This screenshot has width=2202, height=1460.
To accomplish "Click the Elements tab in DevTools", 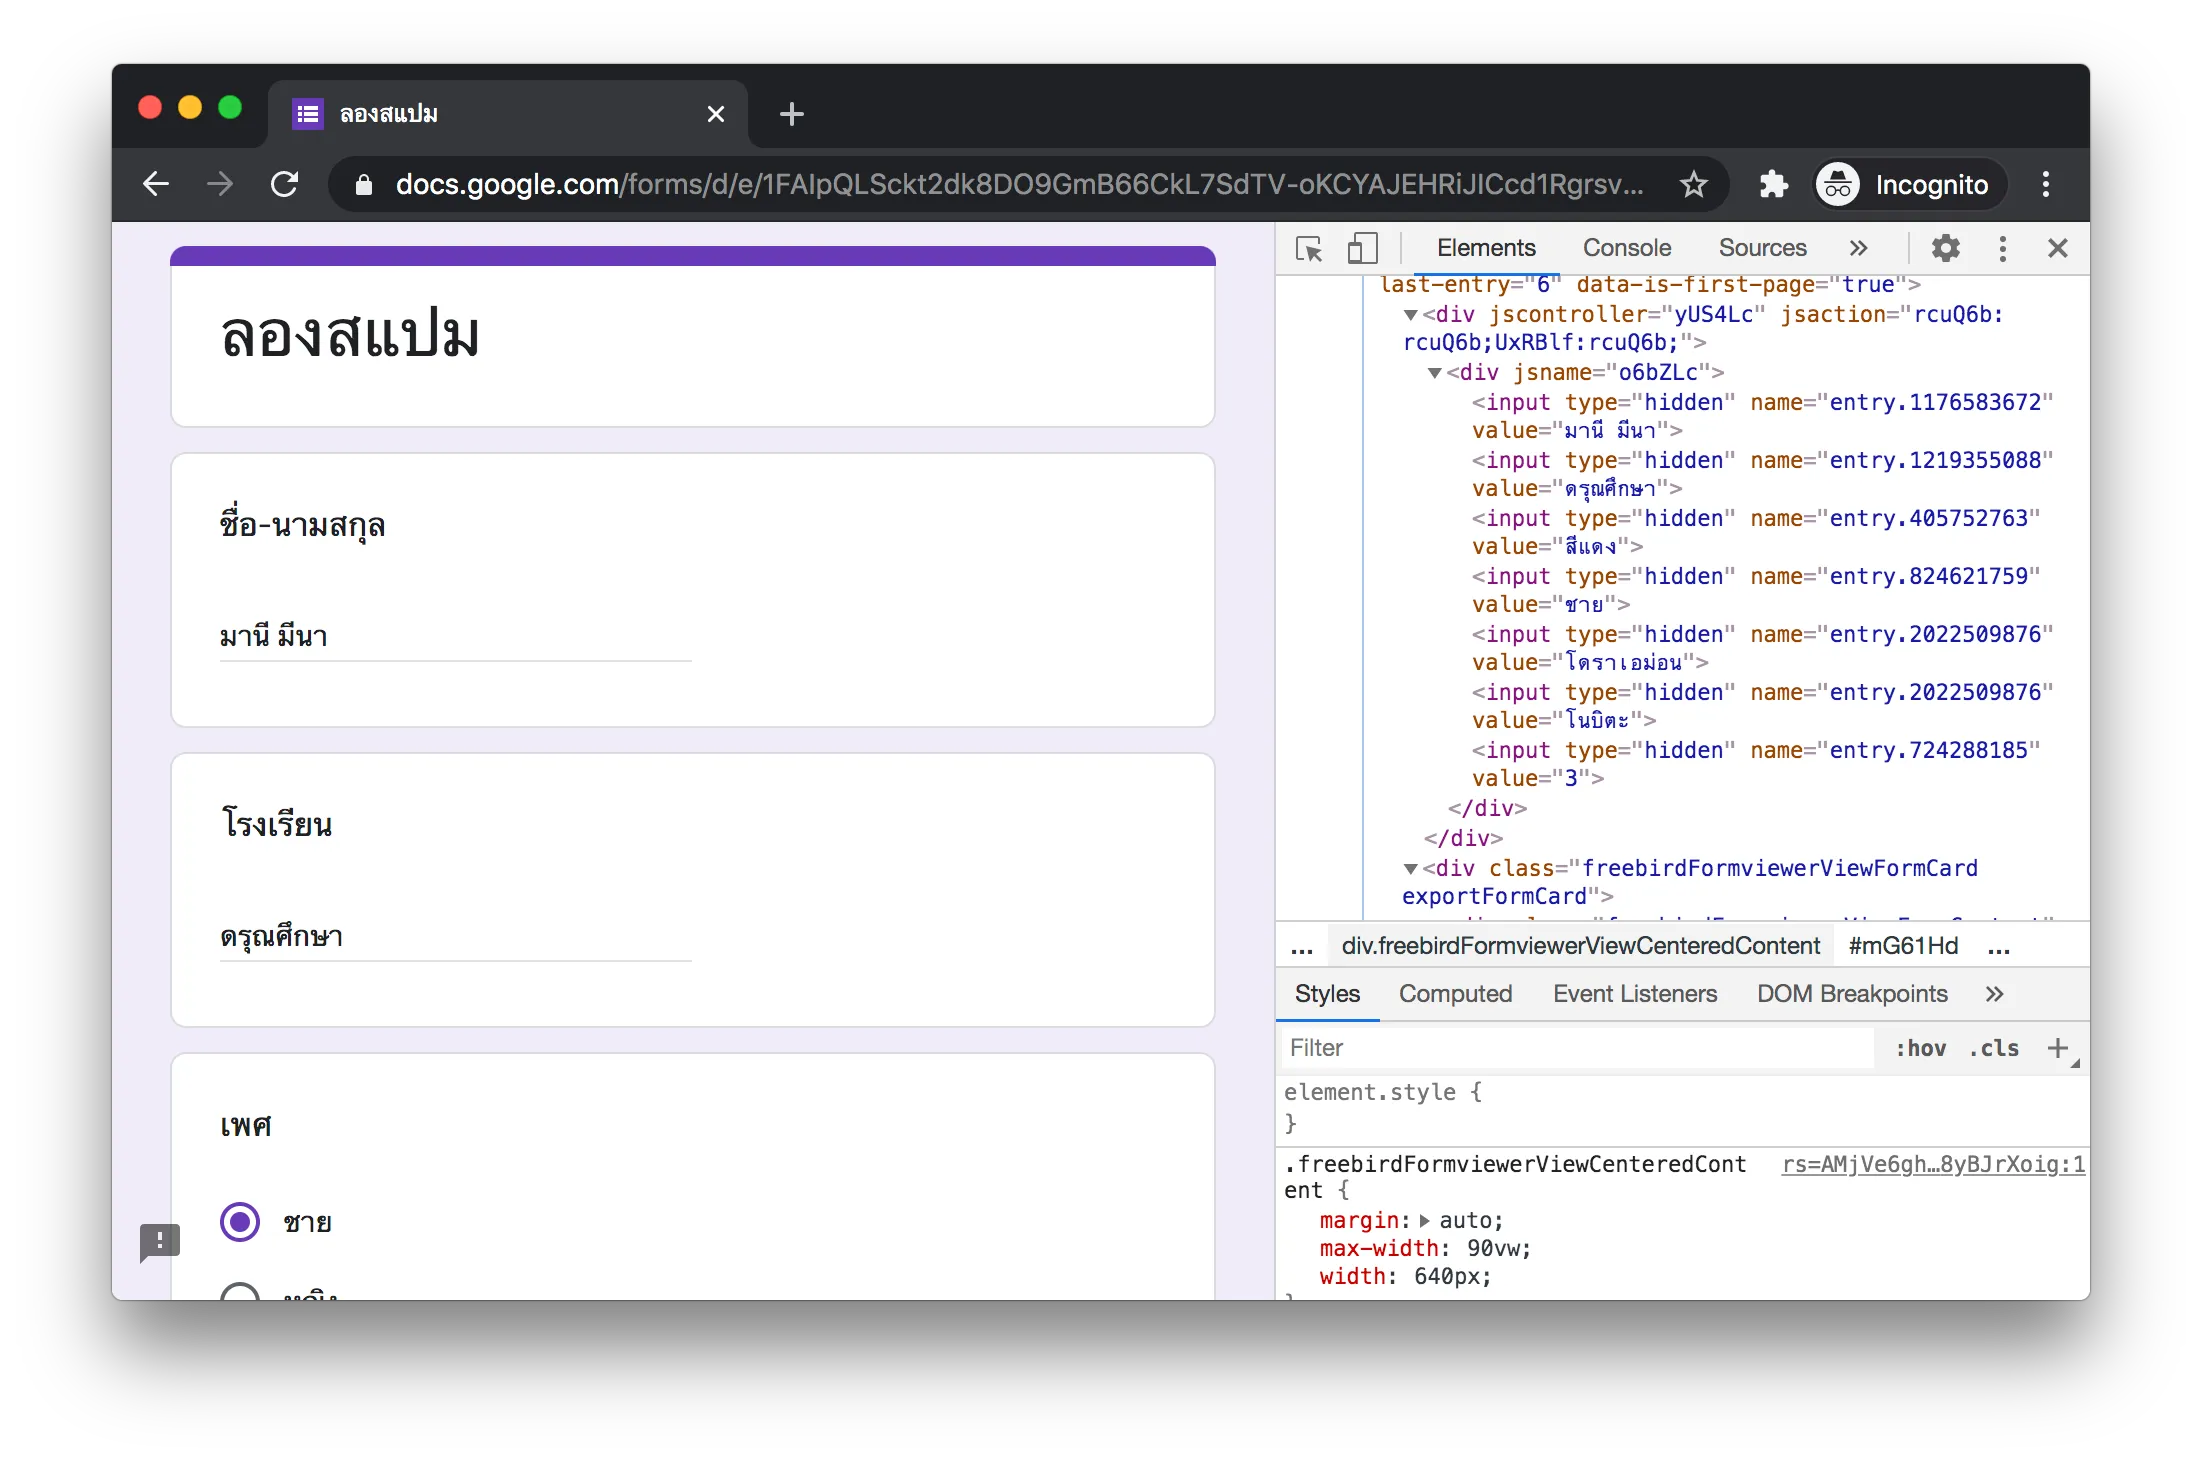I will 1485,248.
